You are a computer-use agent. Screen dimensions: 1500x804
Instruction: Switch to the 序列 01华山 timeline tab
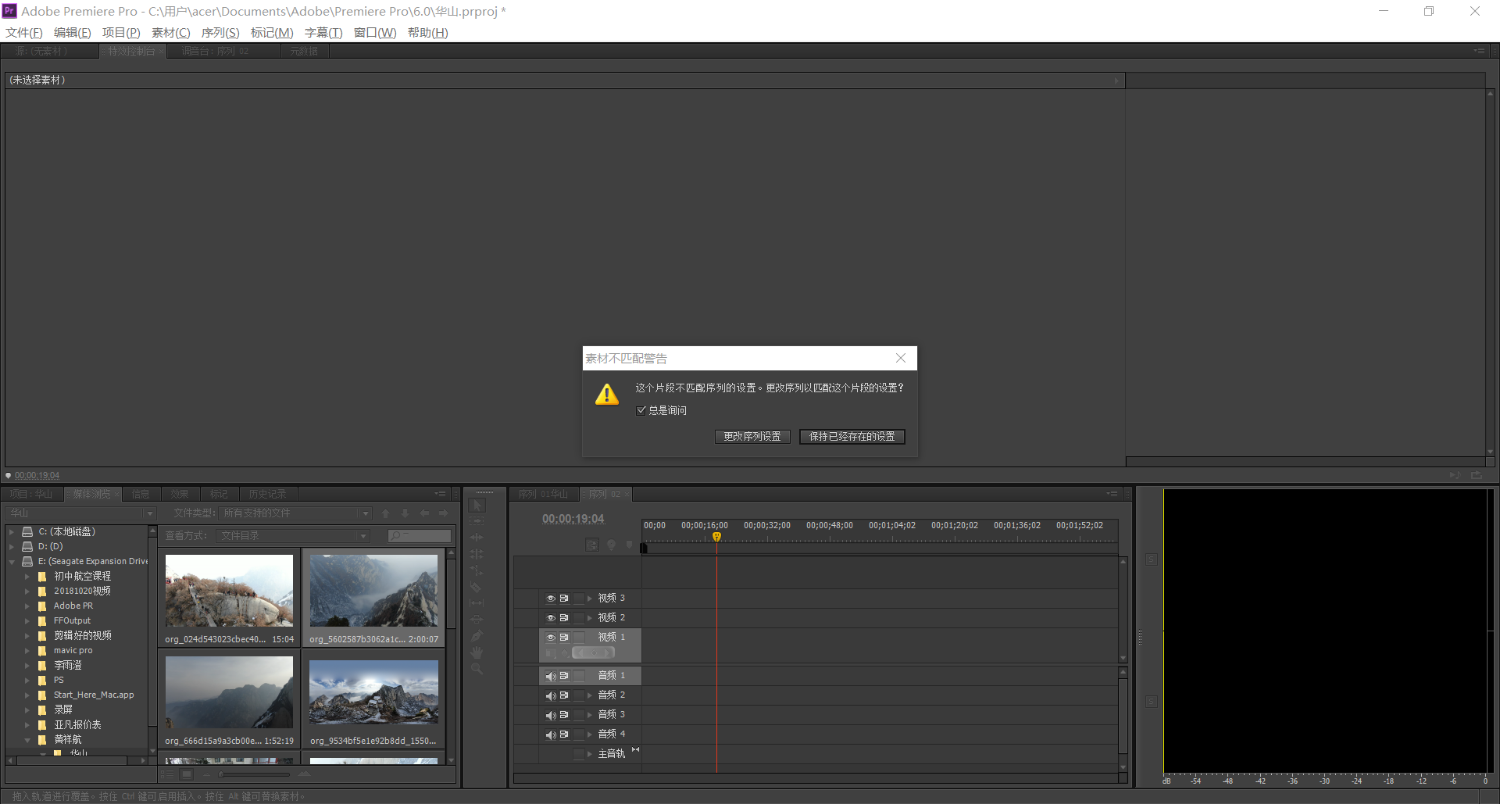[543, 494]
